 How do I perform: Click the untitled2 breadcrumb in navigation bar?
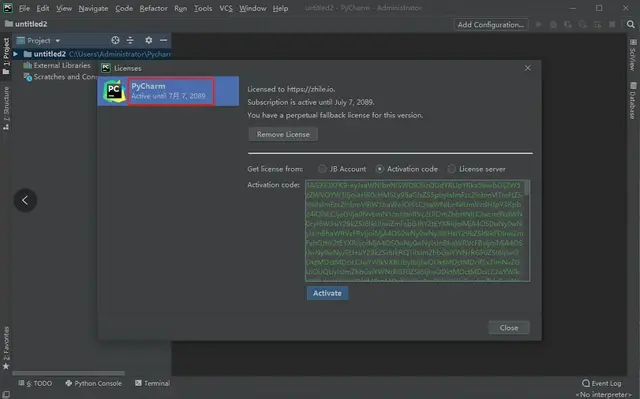26,24
